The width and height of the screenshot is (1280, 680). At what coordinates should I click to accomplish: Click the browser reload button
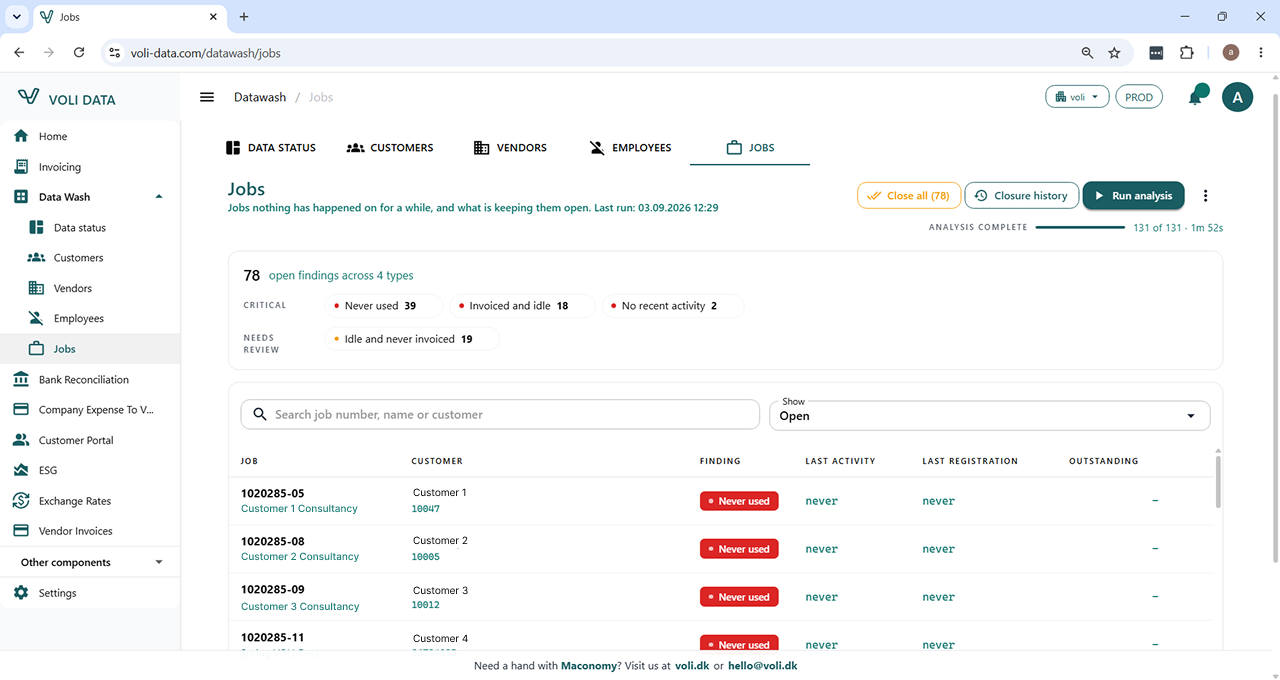tap(79, 53)
